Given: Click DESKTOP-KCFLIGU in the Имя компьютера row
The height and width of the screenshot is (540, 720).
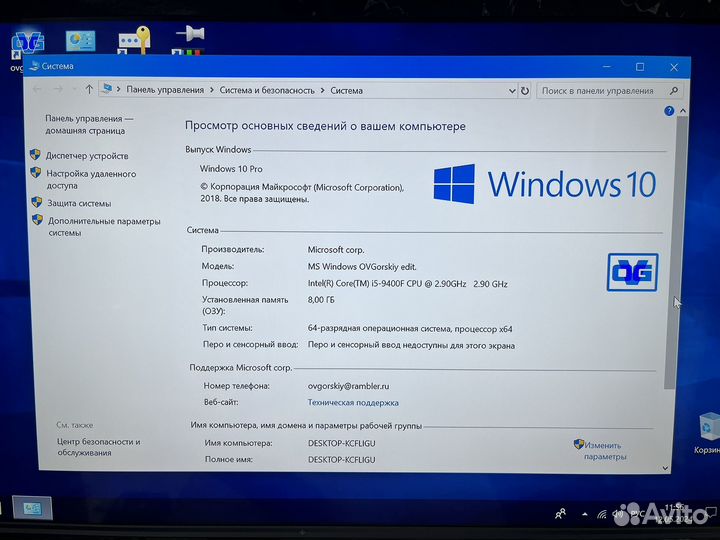Looking at the screenshot, I should 342,444.
